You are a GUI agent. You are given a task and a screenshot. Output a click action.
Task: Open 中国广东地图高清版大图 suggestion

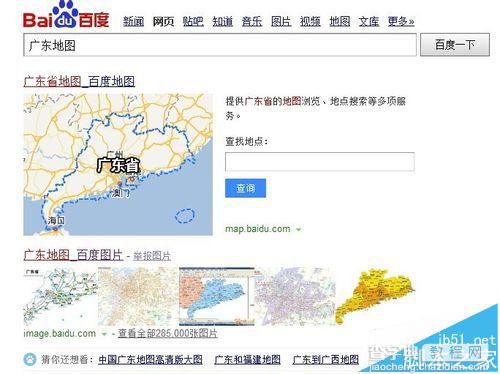pos(150,360)
